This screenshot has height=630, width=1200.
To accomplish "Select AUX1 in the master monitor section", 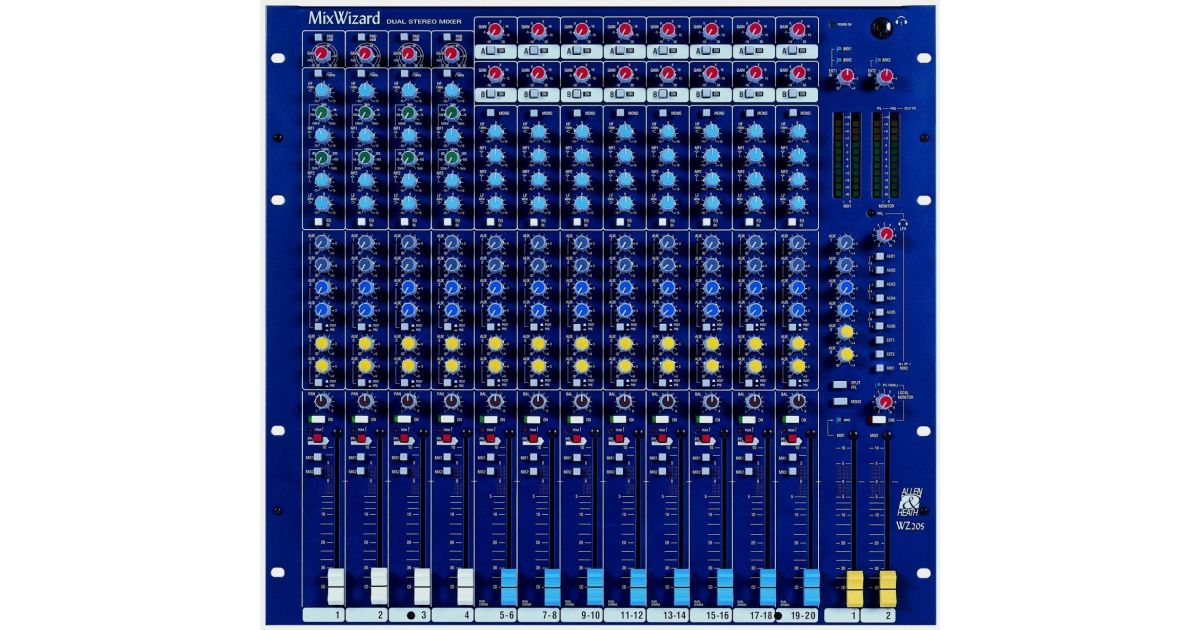I will click(x=879, y=256).
